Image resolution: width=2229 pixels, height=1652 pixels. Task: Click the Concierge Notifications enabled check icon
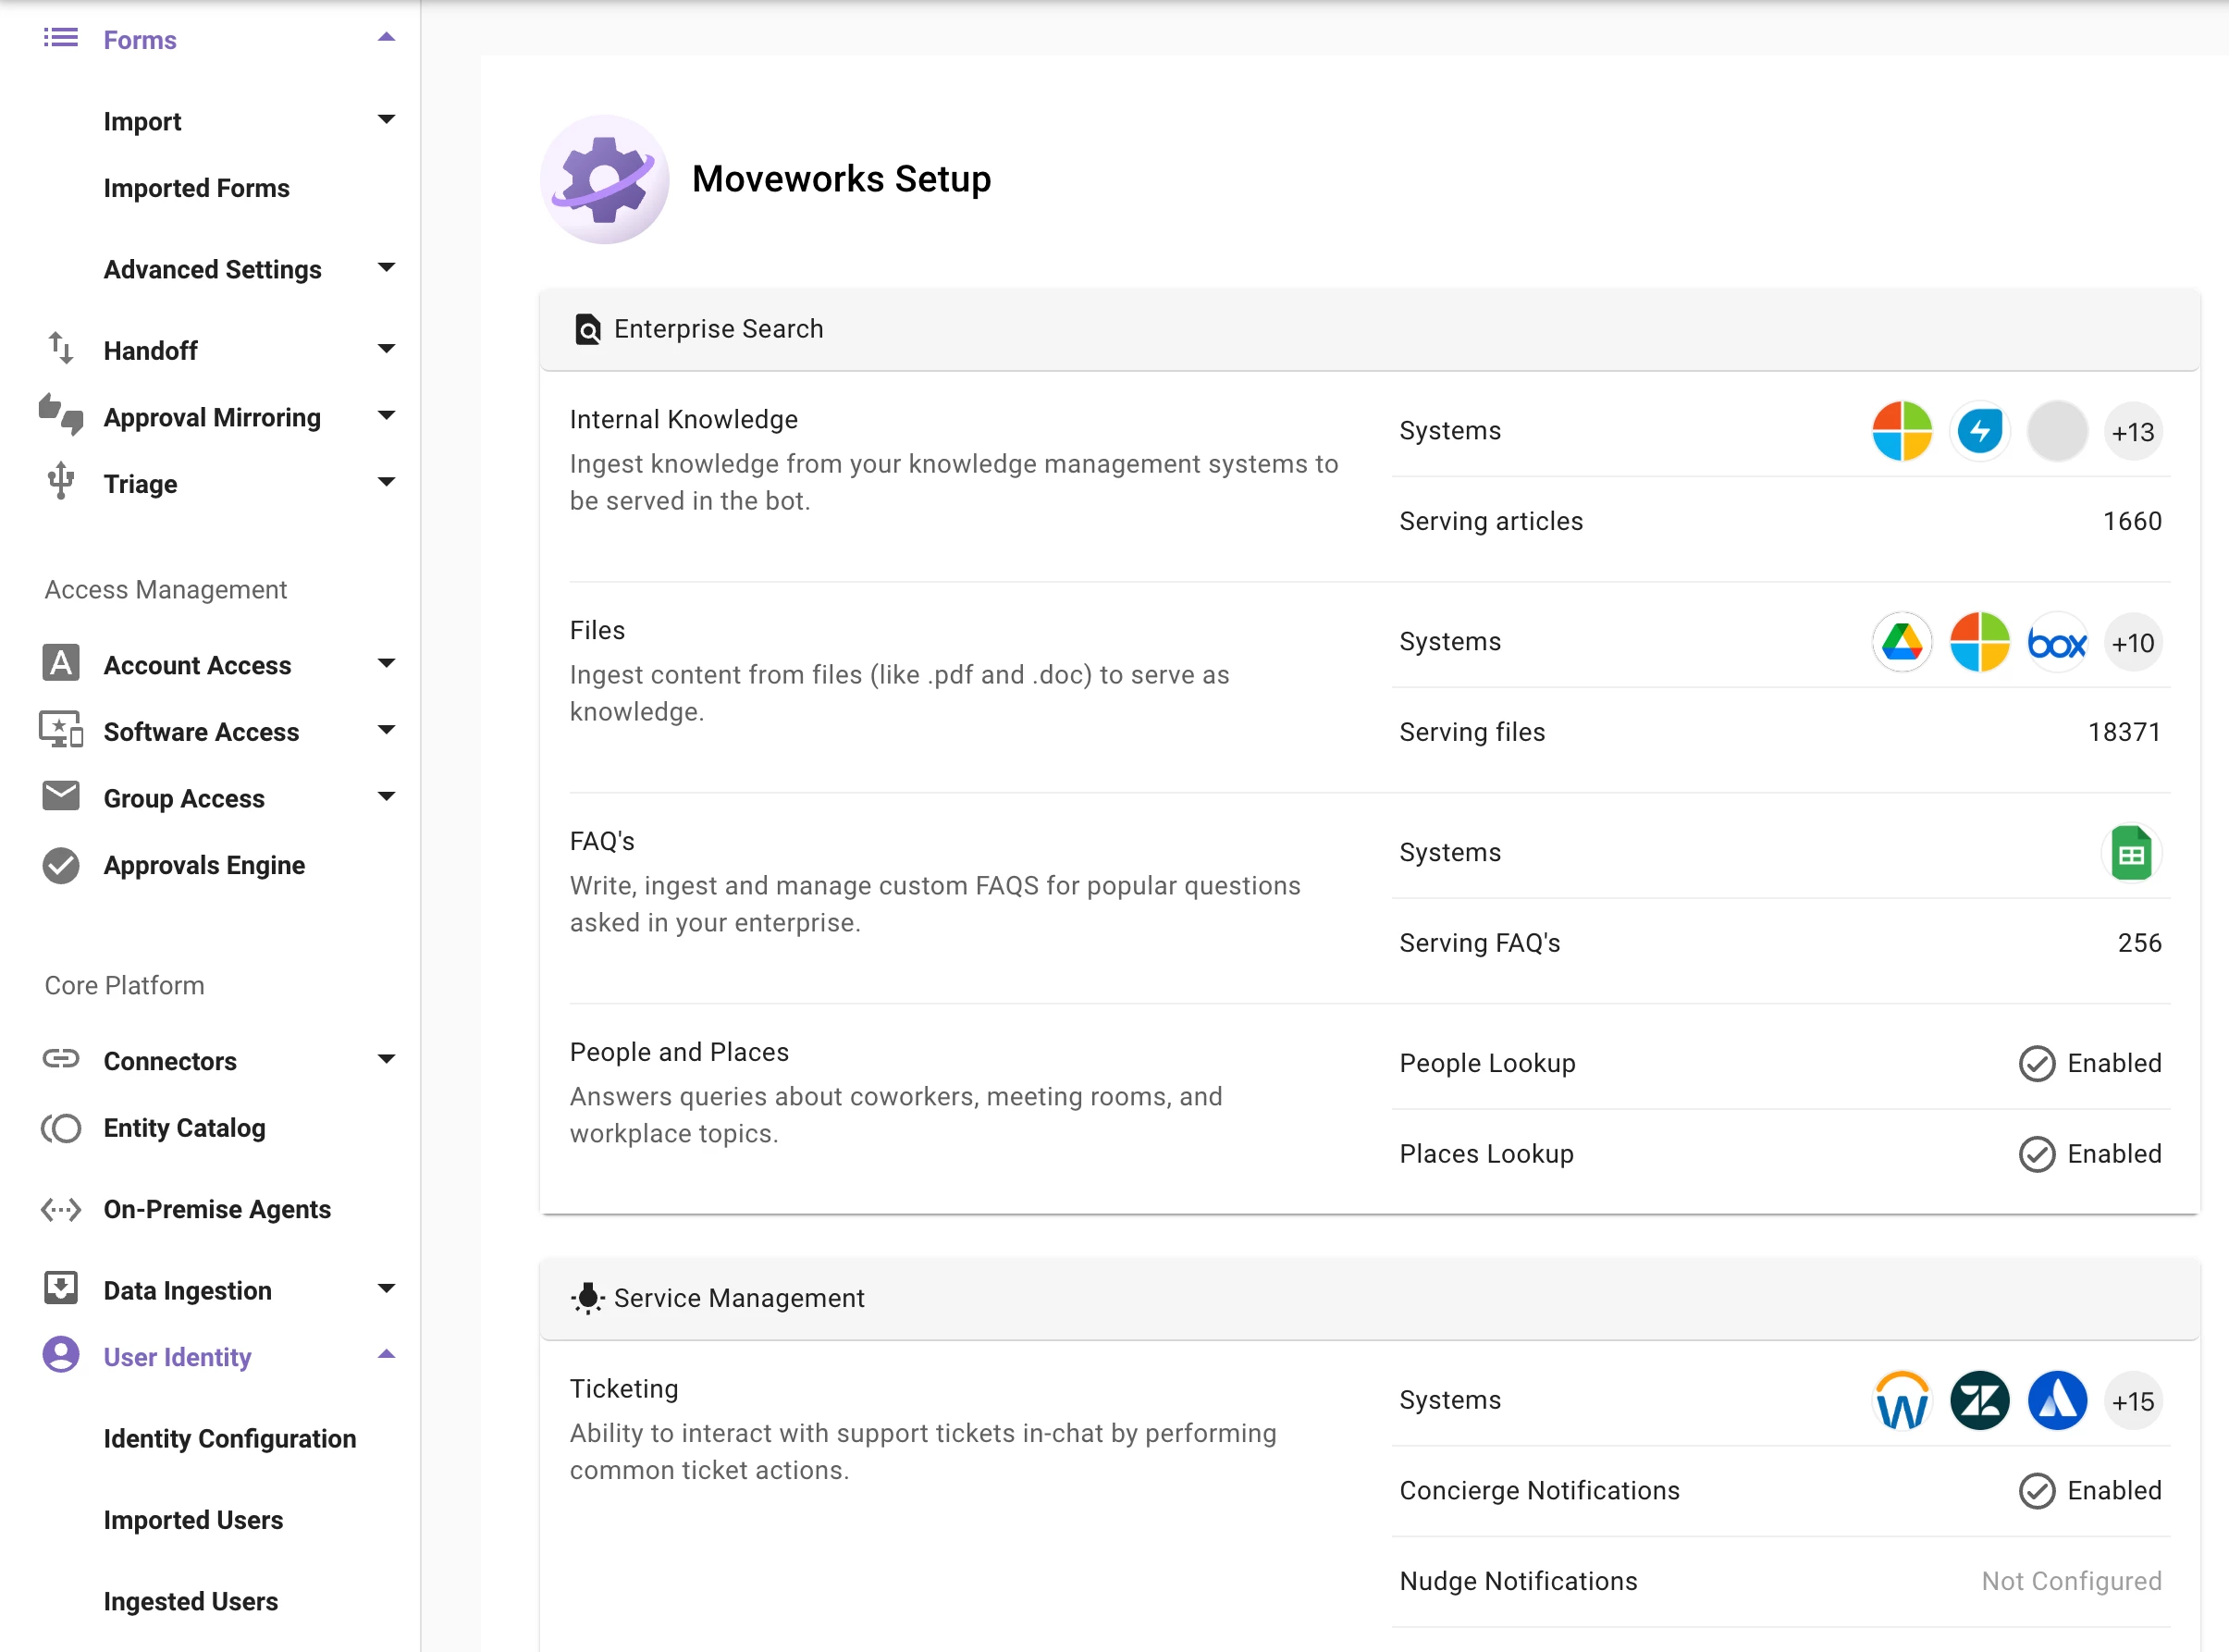2037,1491
